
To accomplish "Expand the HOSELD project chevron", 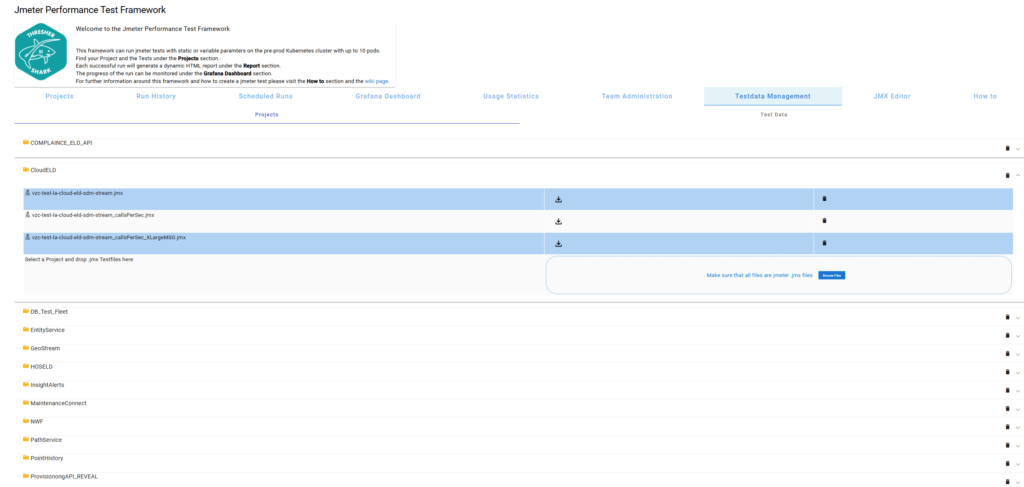I will tap(1017, 373).
